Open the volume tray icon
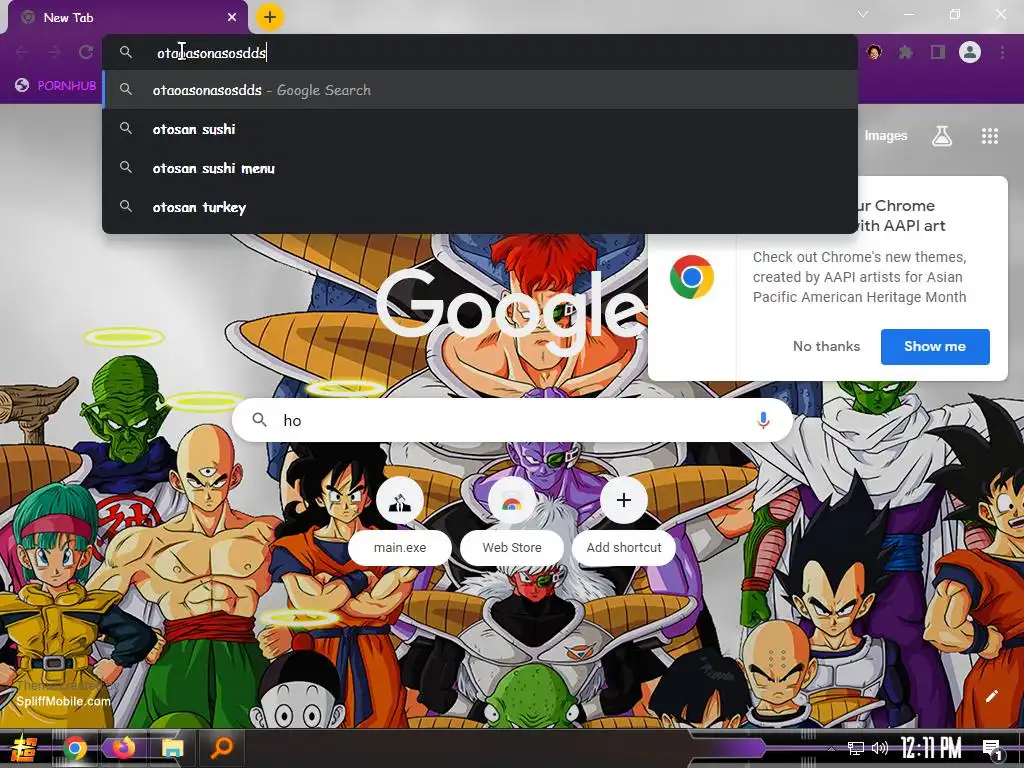Viewport: 1024px width, 768px height. pos(880,748)
